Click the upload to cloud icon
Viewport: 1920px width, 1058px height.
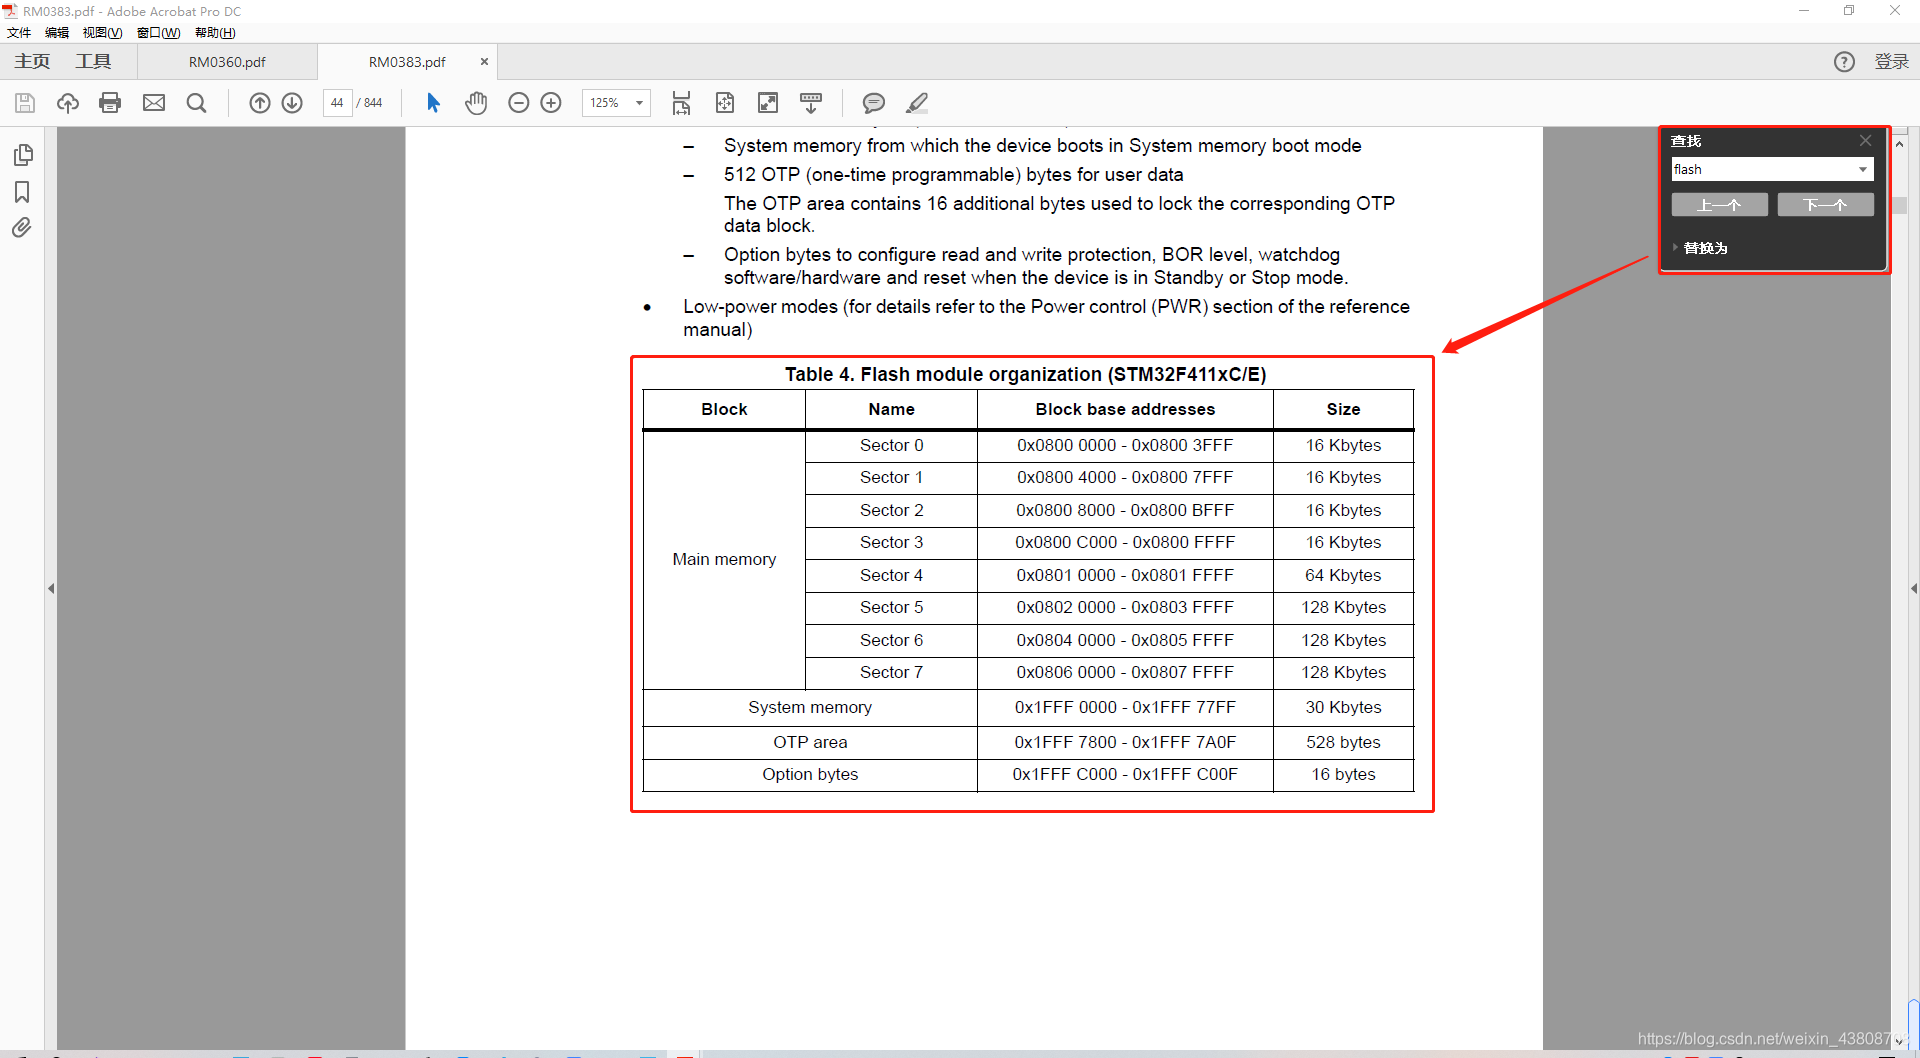tap(67, 103)
